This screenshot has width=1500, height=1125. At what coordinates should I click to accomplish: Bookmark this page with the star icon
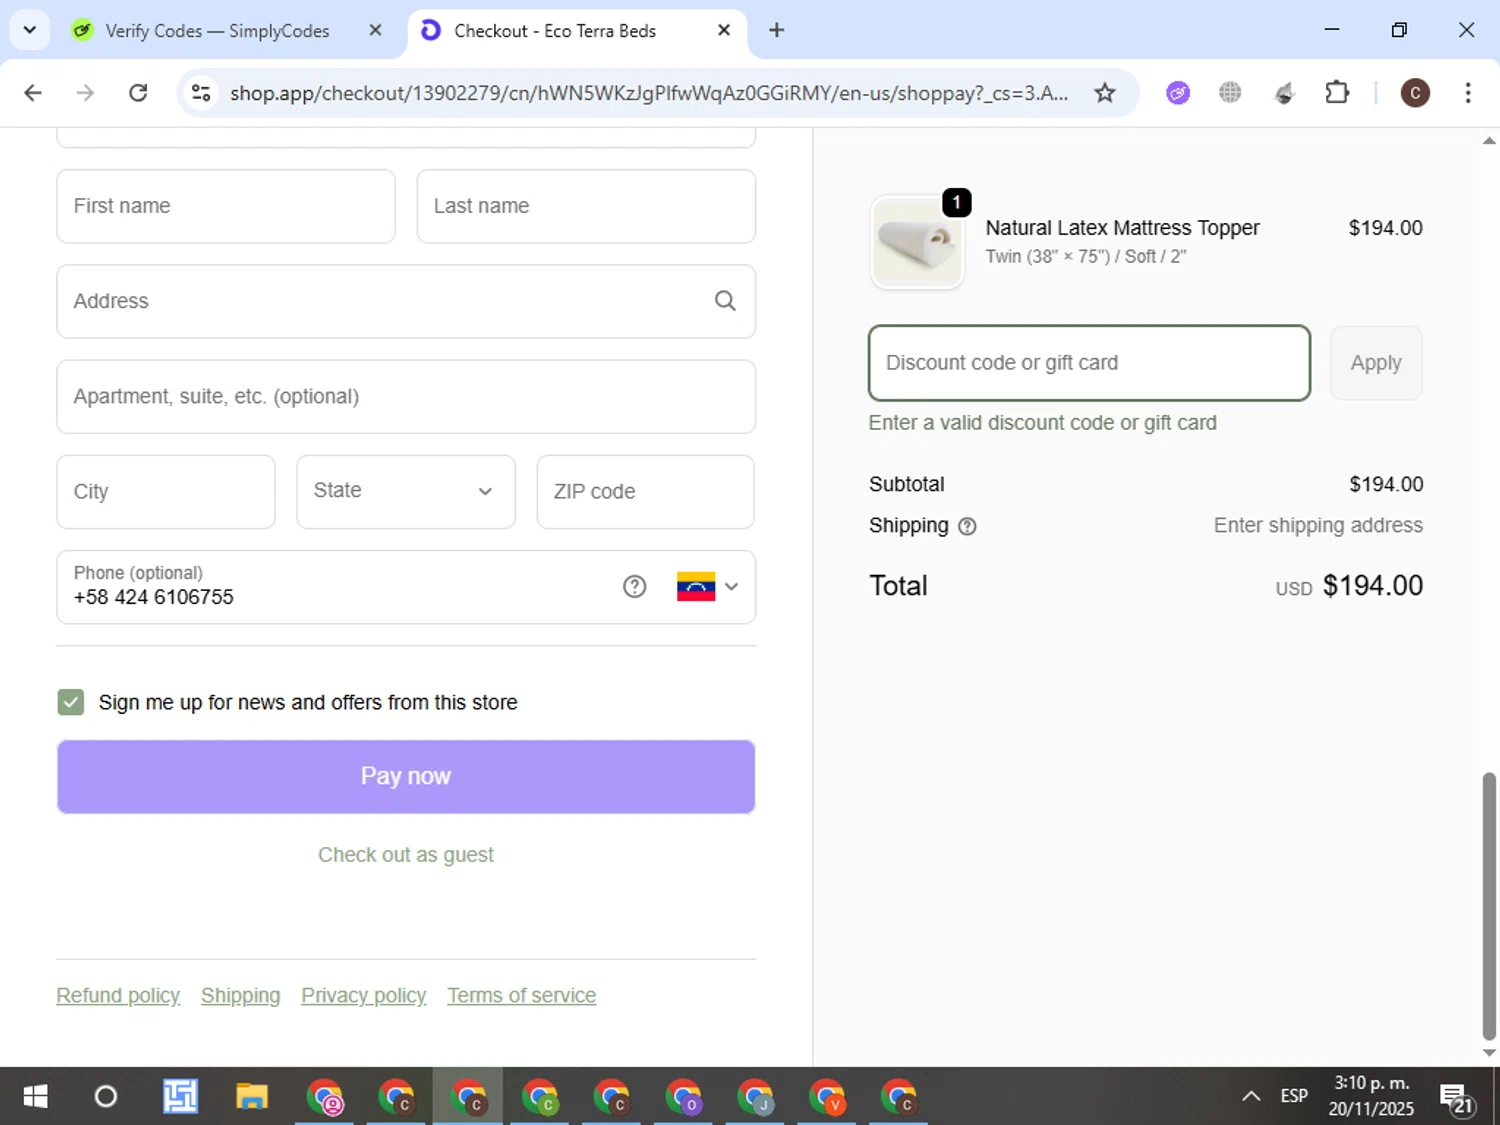1104,93
